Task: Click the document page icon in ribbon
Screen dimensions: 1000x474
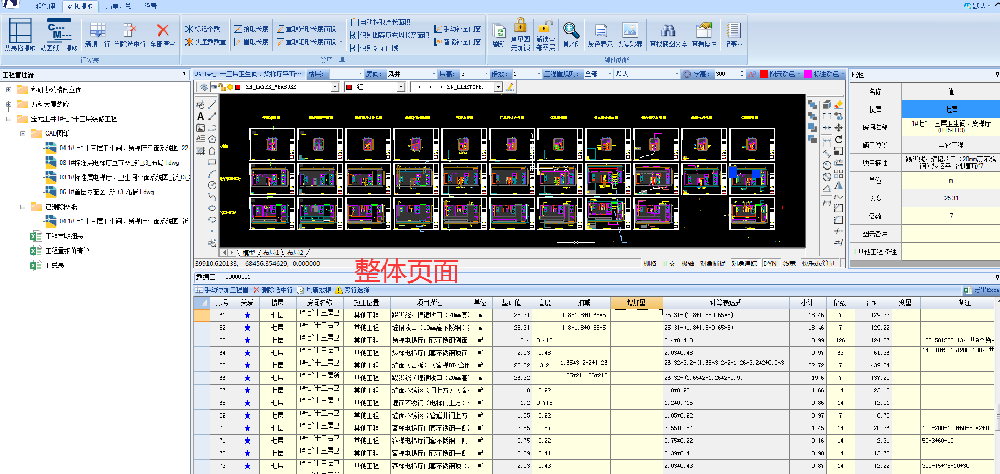Action: (x=601, y=31)
